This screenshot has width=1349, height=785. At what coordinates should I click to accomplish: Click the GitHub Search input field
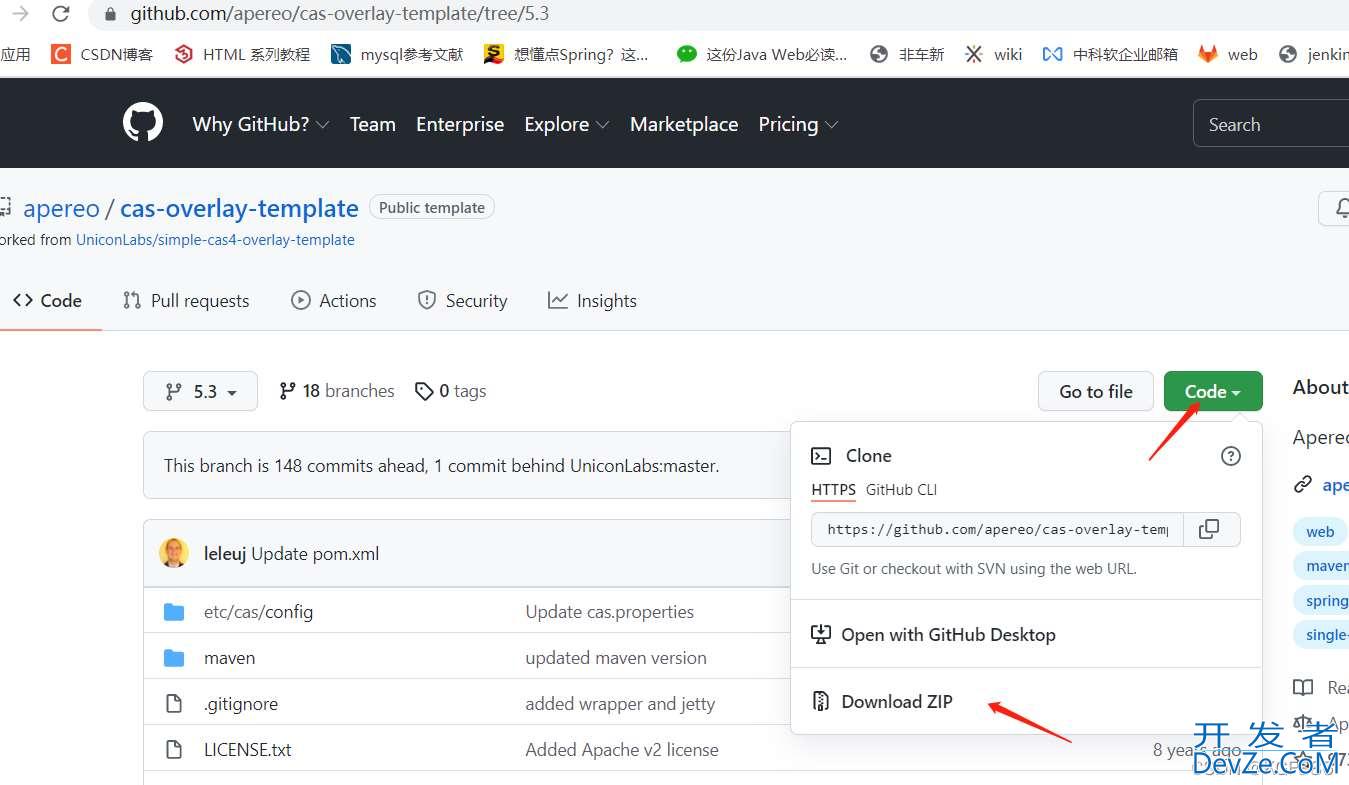[1270, 124]
